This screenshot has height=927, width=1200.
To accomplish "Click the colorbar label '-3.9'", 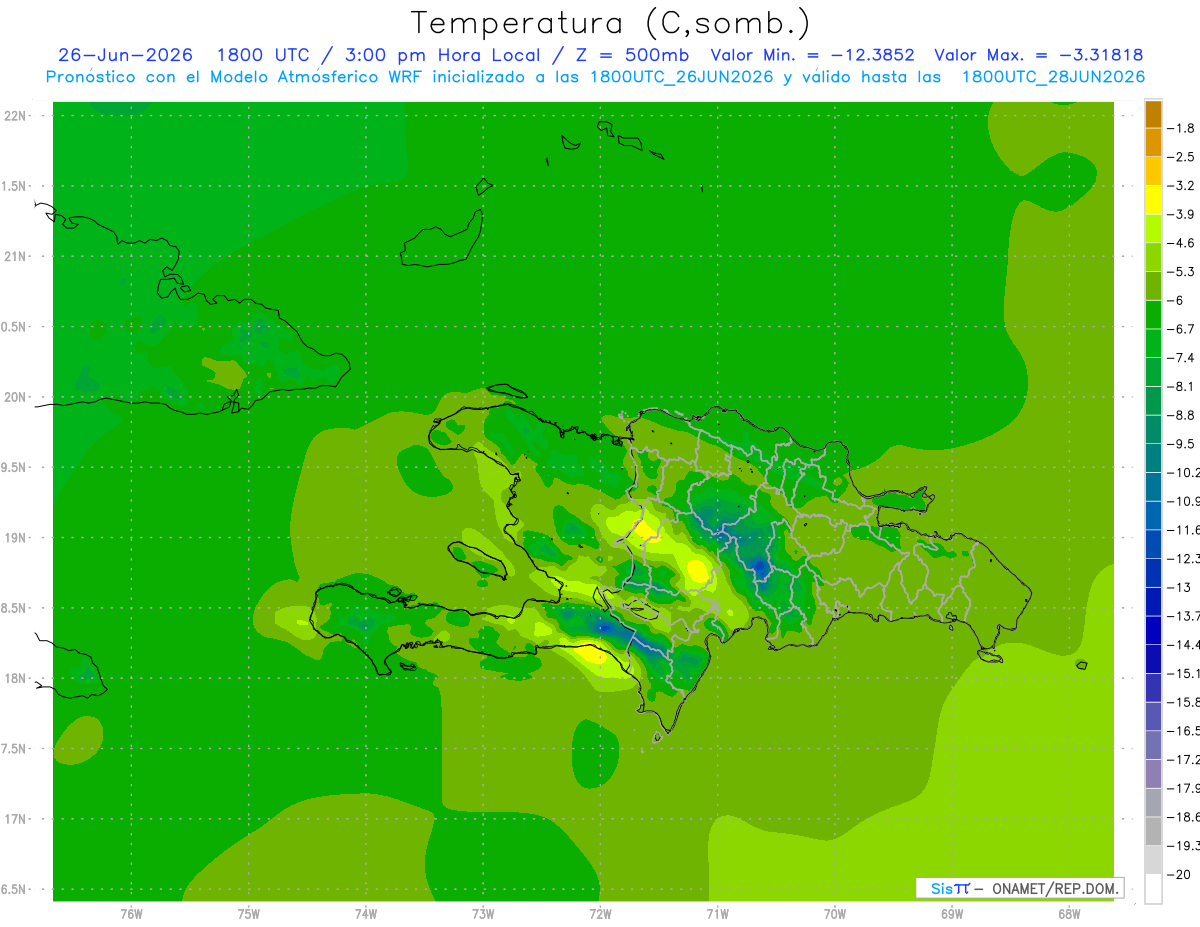I will 1181,215.
